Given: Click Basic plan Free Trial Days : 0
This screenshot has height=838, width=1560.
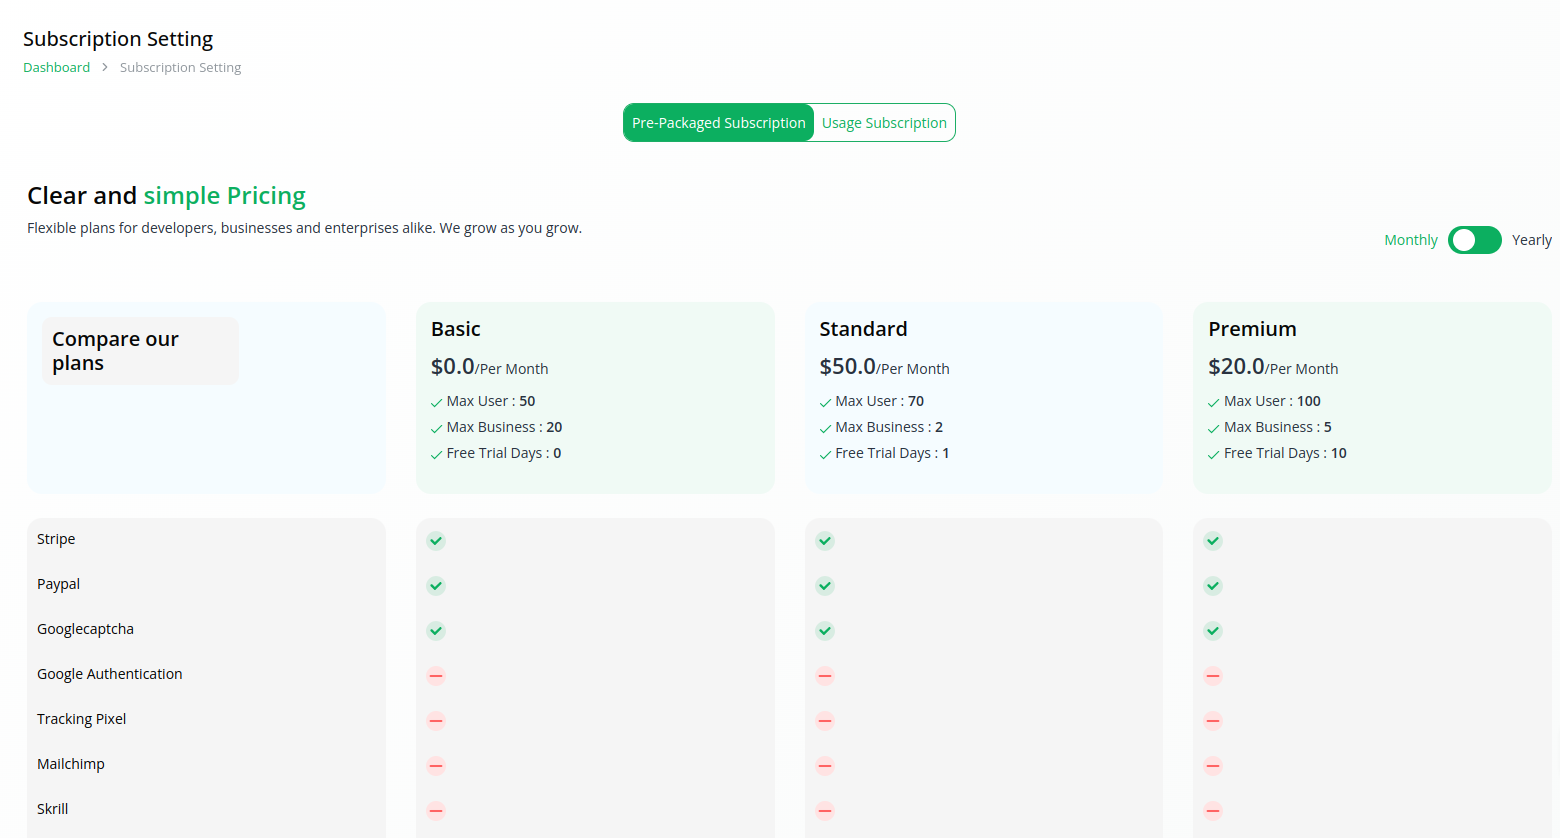Looking at the screenshot, I should tap(496, 453).
